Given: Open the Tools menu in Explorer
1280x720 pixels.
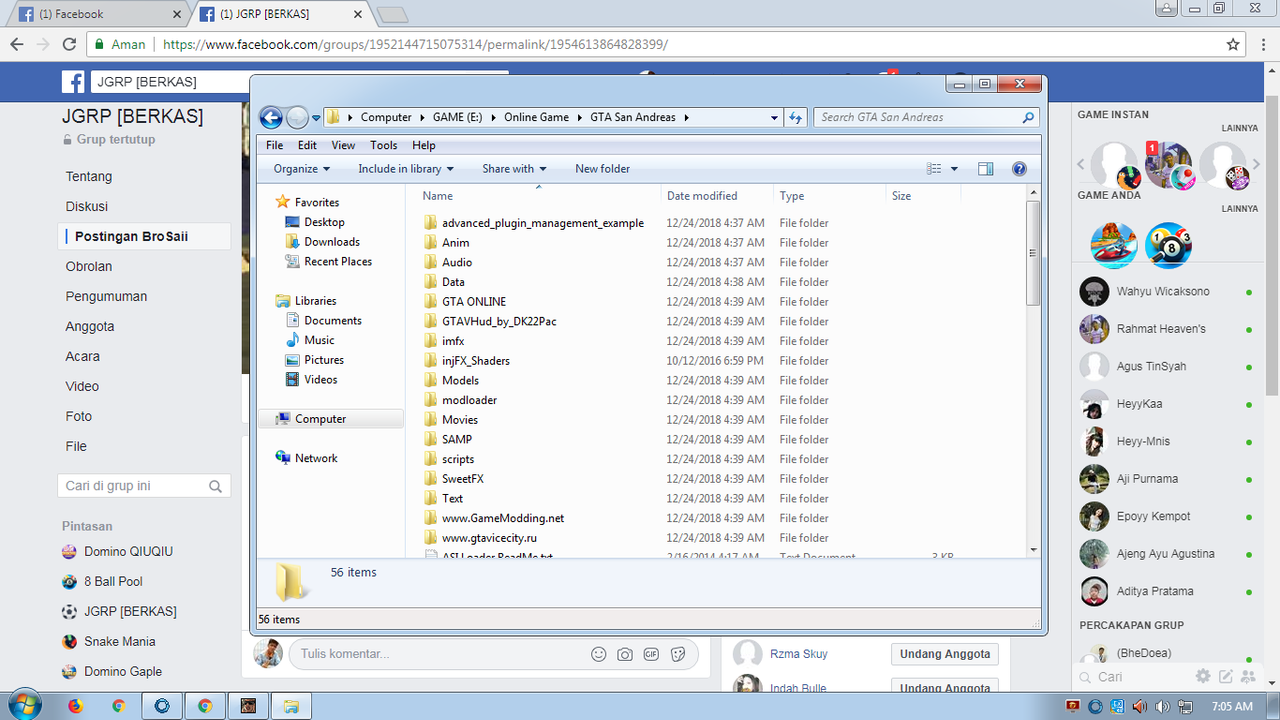Looking at the screenshot, I should coord(384,145).
